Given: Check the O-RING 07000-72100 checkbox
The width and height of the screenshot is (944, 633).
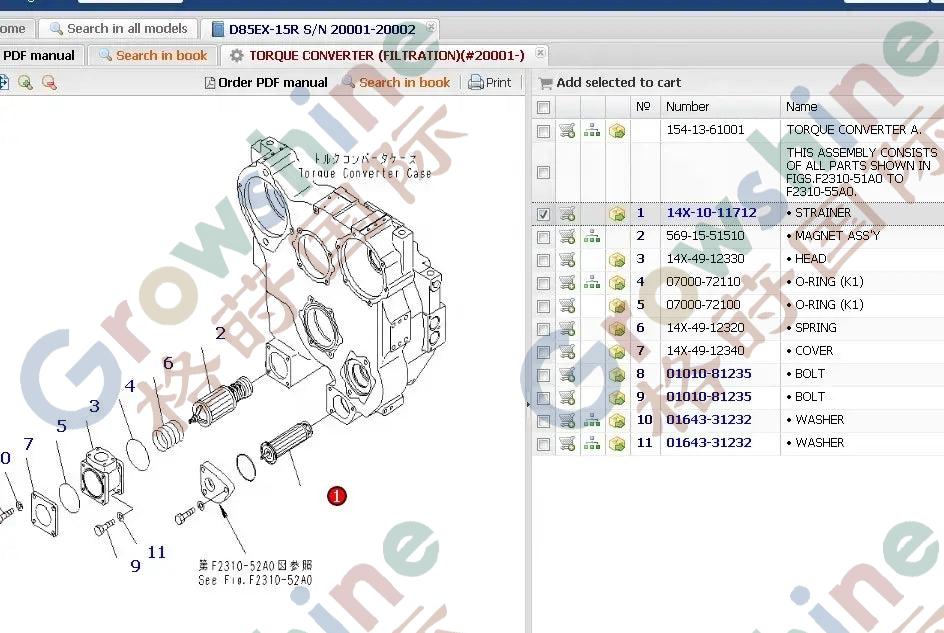Looking at the screenshot, I should 543,306.
